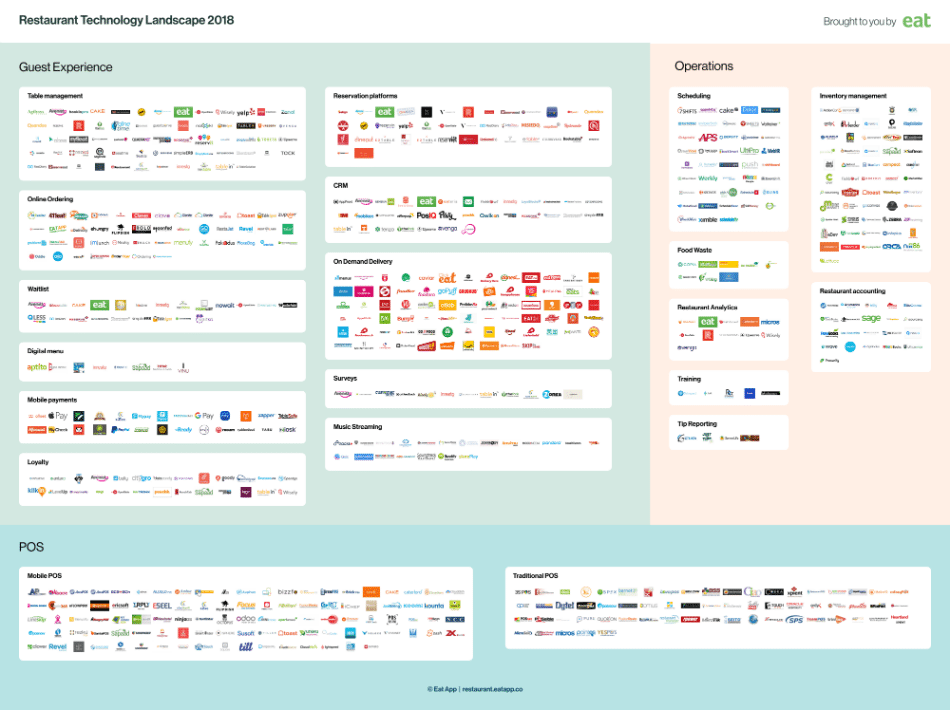The height and width of the screenshot is (710, 950).
Task: Click the eat logo in Table management
Action: click(x=183, y=112)
